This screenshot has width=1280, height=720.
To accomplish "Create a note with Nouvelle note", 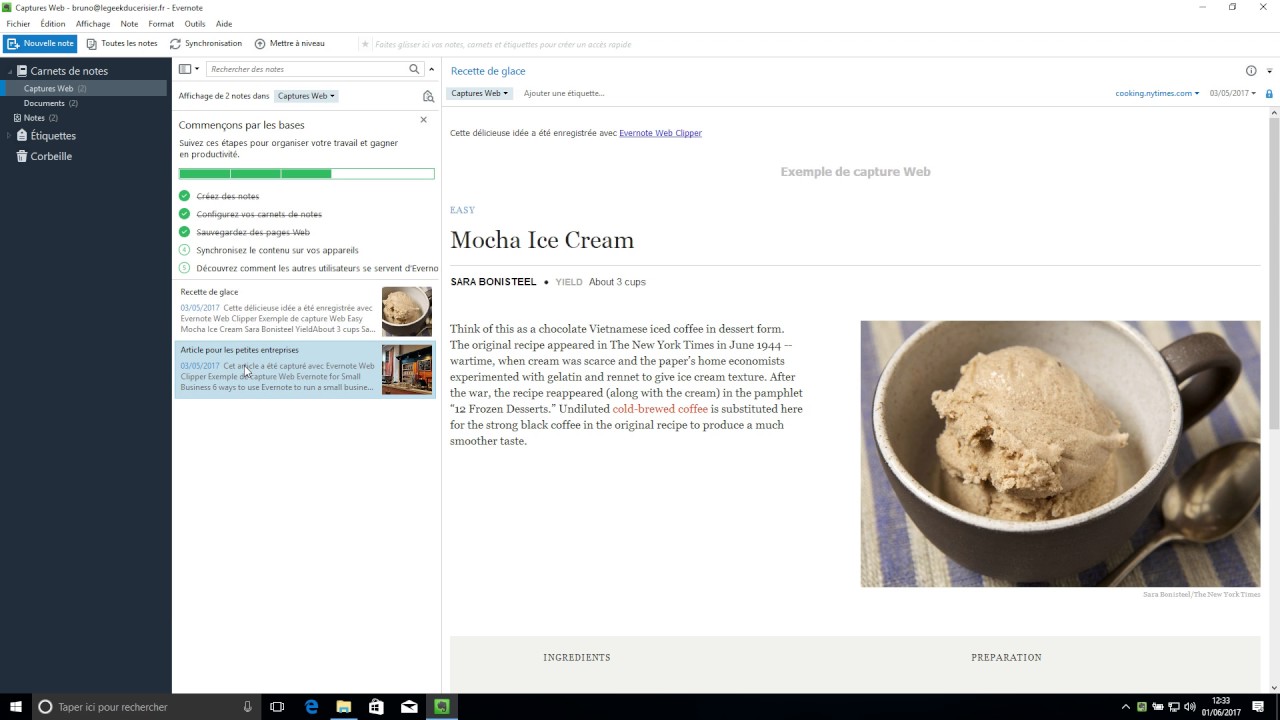I will click(x=40, y=44).
